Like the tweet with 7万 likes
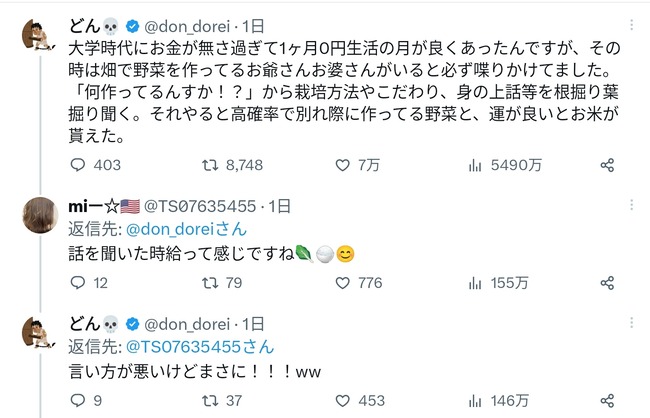Image resolution: width=650 pixels, height=418 pixels. point(341,165)
